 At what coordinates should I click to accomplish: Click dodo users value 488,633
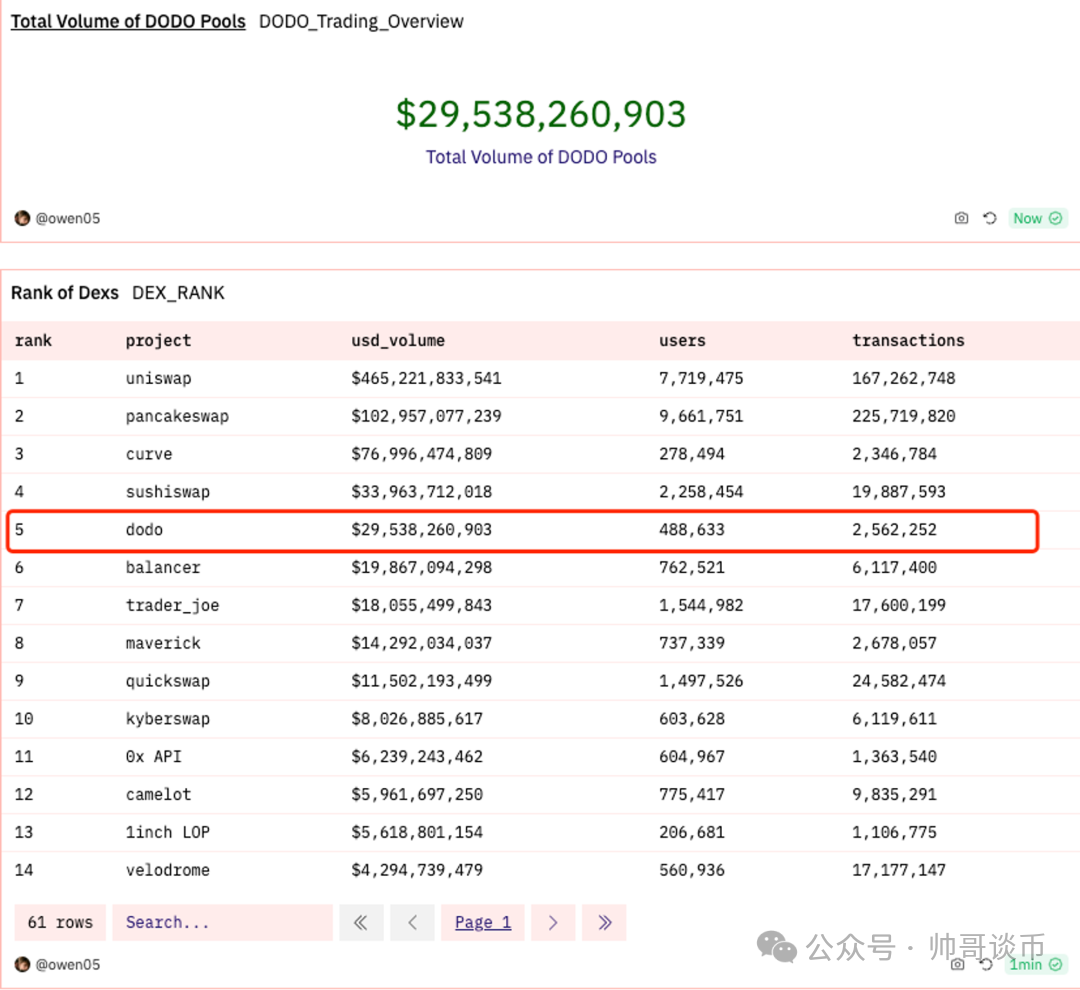tap(692, 530)
